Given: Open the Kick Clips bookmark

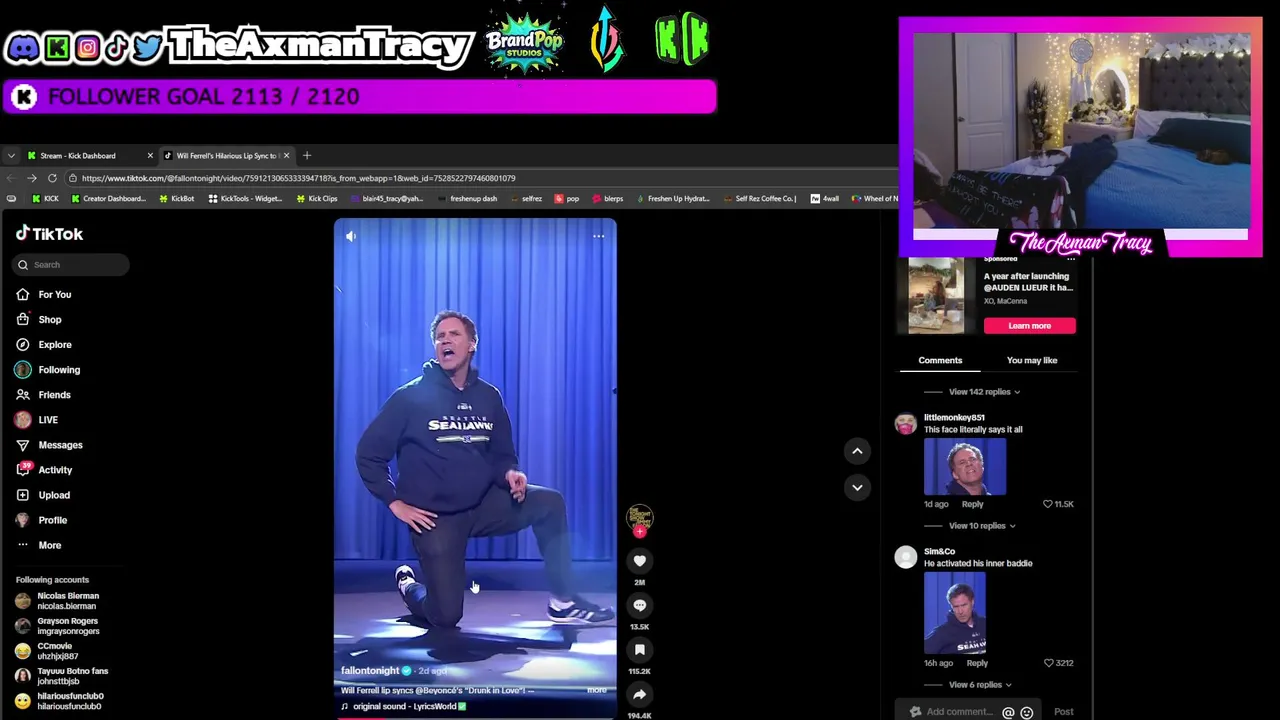Looking at the screenshot, I should click(x=317, y=199).
